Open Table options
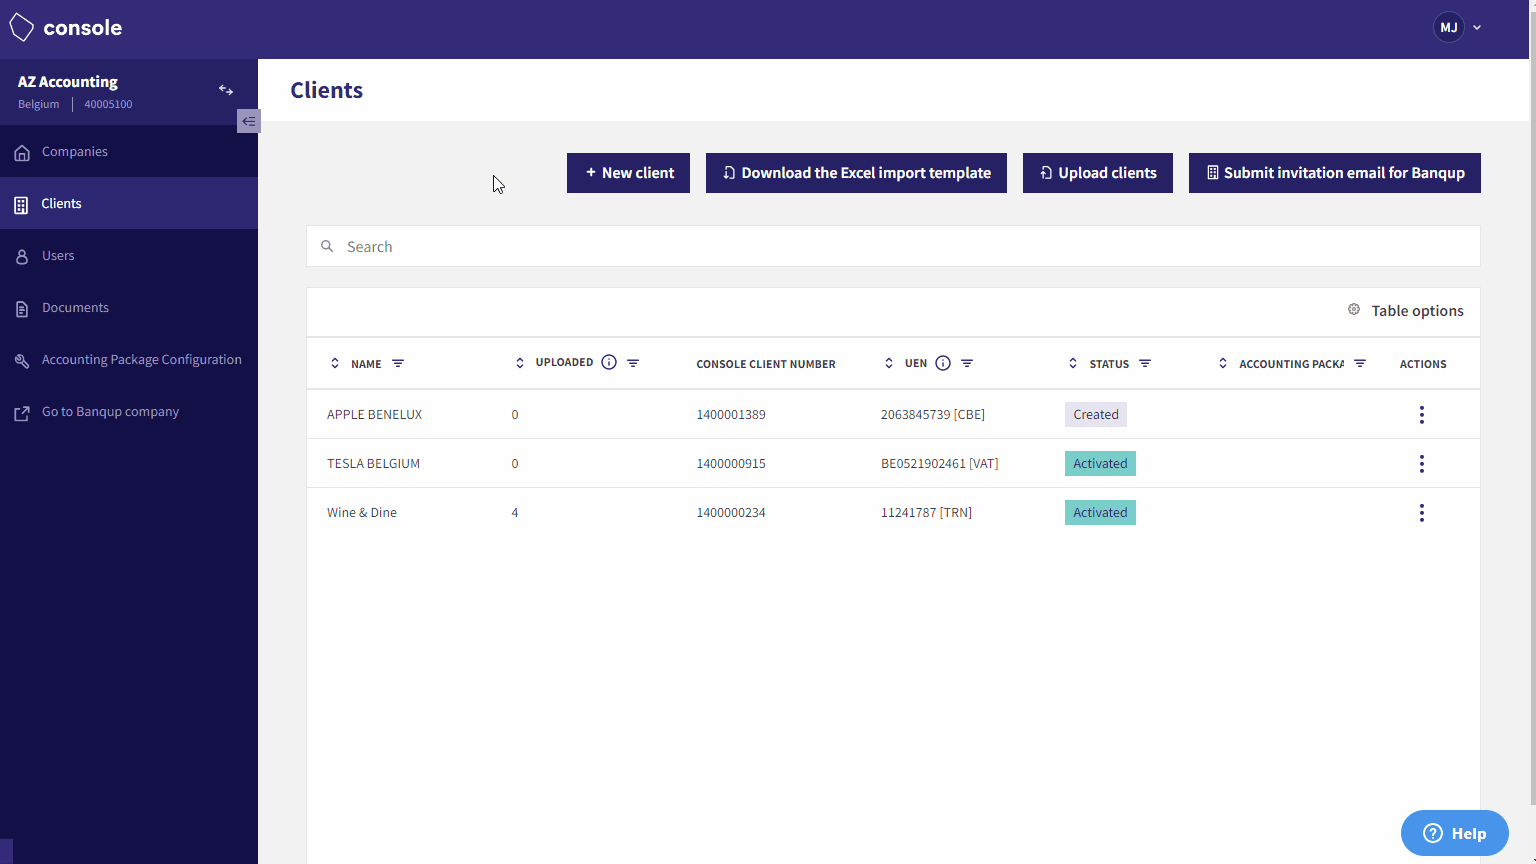Screen dimensions: 1536x864 coord(1405,311)
